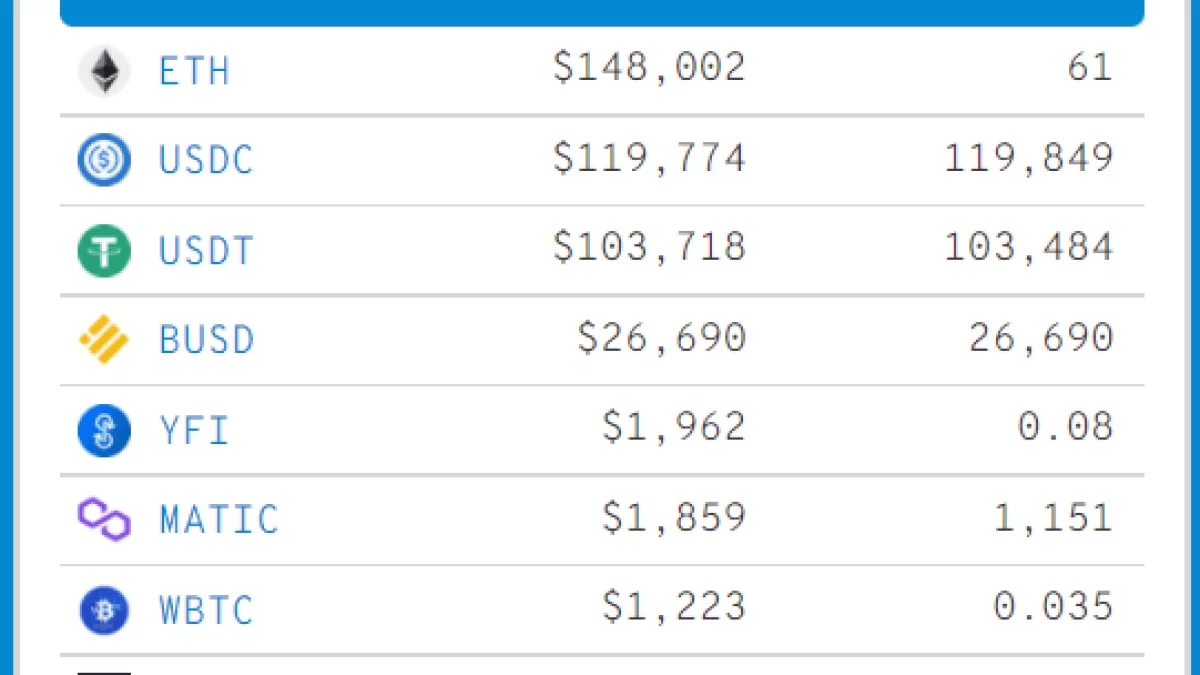Click the yellow BUSD logo icon
This screenshot has height=675, width=1200.
coord(104,340)
